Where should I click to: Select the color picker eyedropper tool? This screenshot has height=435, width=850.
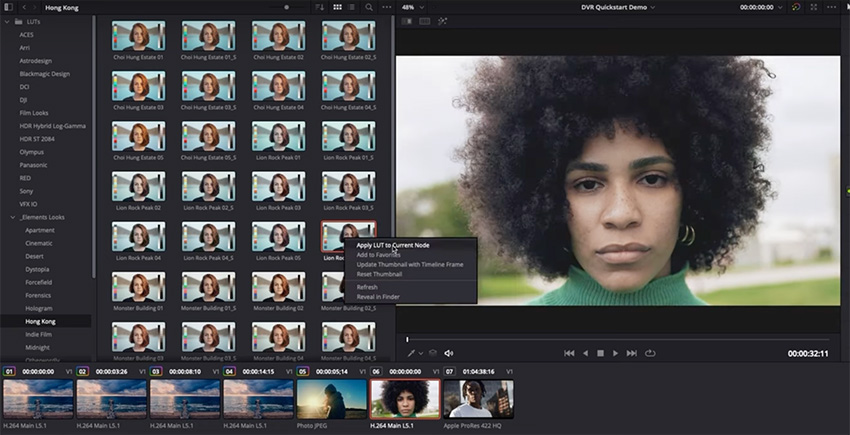coord(409,353)
